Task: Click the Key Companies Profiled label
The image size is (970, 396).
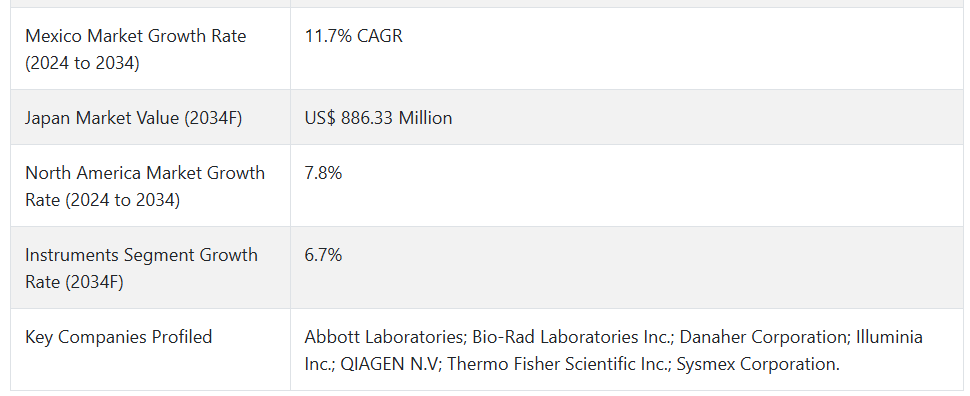Action: coord(119,337)
